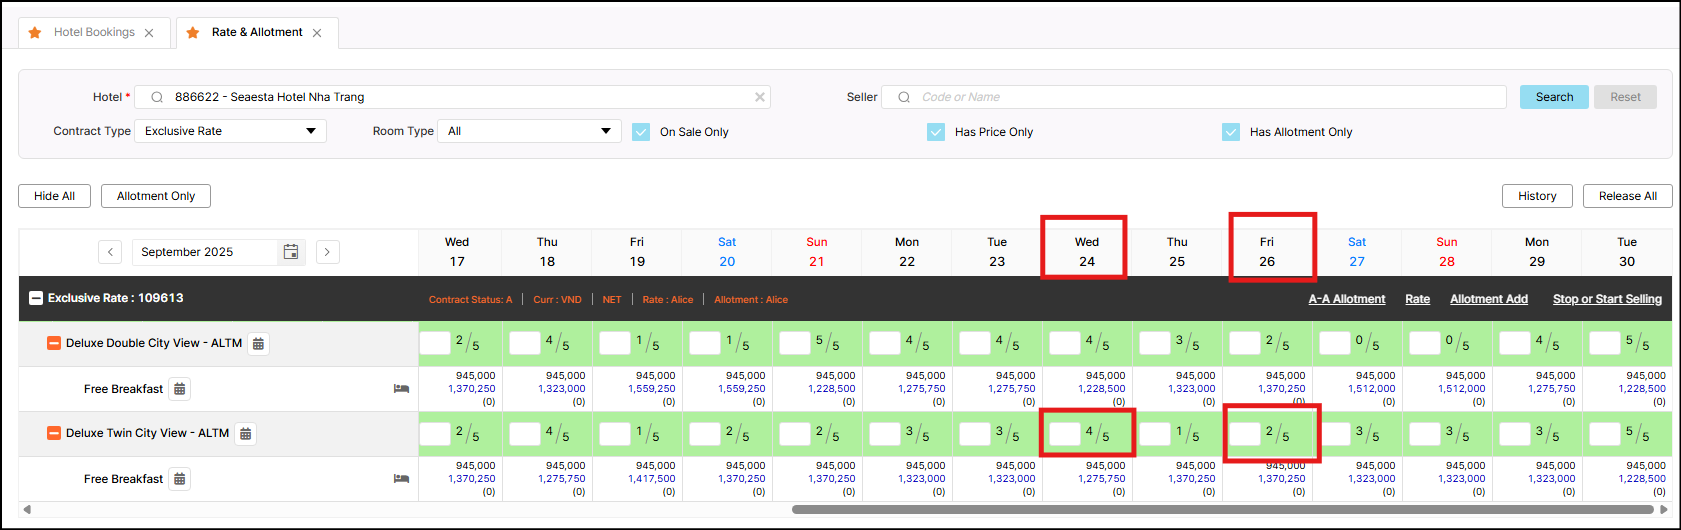Screen dimensions: 1681x530
Task: Clear the Hotel field with the X icon
Action: 760,97
